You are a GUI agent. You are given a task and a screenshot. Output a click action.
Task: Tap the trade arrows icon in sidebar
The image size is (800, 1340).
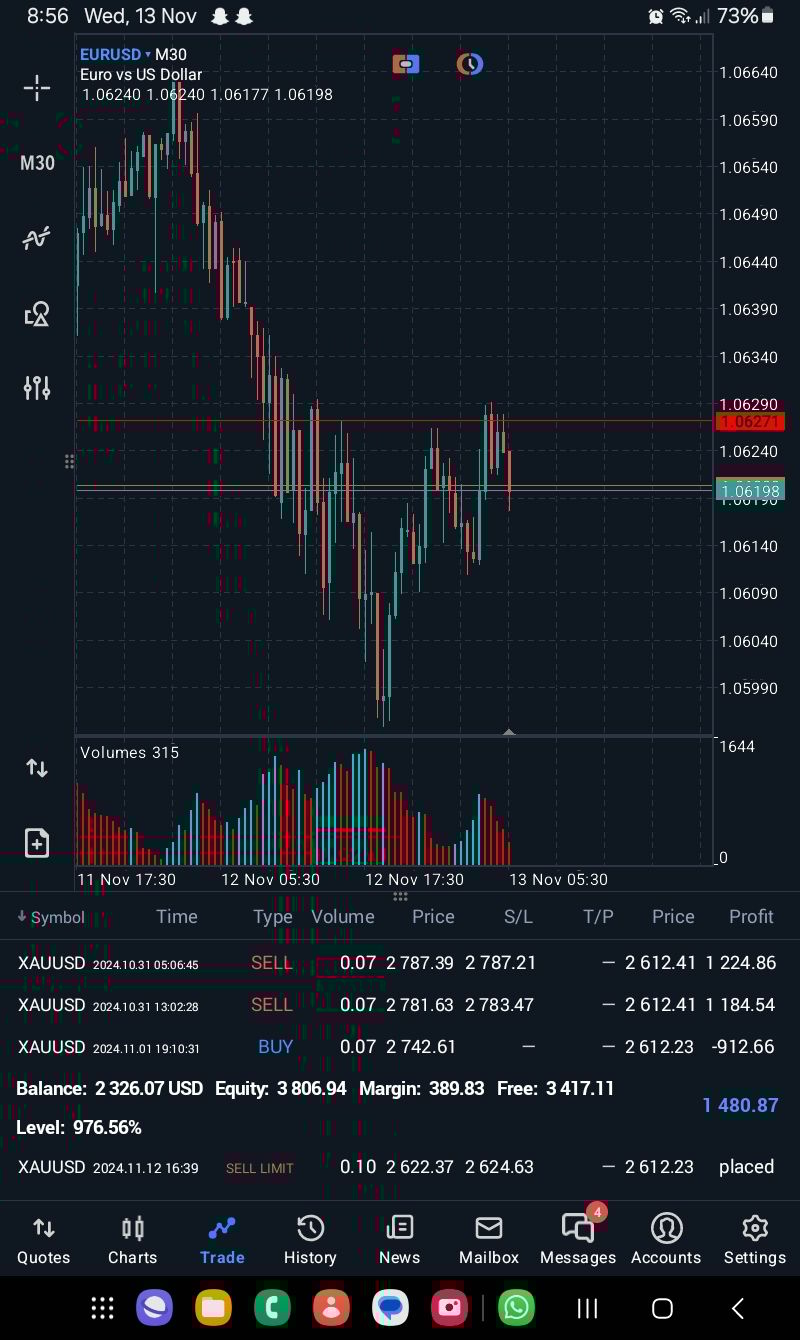click(x=37, y=768)
